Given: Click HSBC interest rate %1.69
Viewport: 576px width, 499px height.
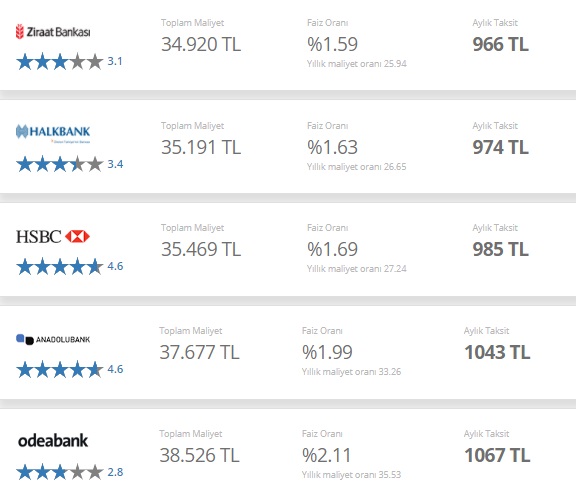Looking at the screenshot, I should 332,249.
